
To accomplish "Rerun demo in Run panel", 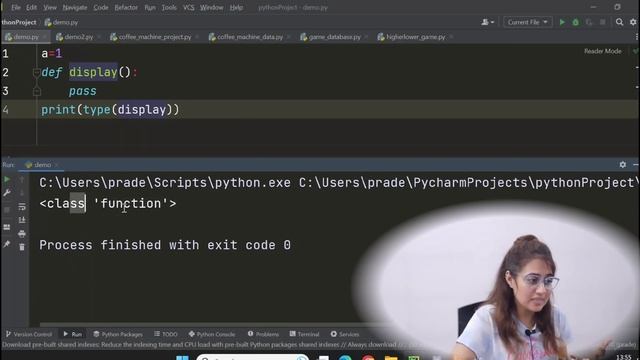I will (7, 179).
